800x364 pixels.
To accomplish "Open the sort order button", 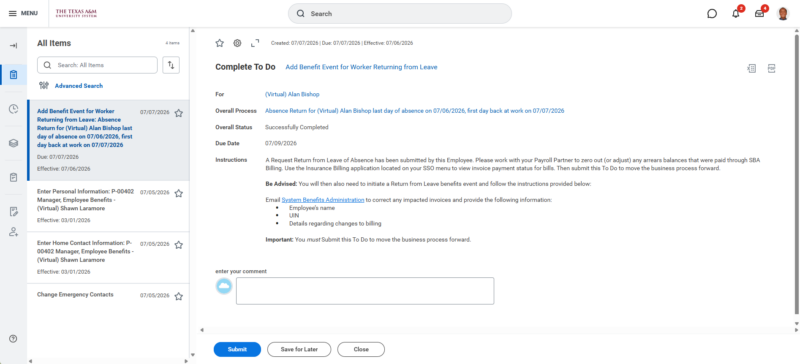I will click(171, 65).
